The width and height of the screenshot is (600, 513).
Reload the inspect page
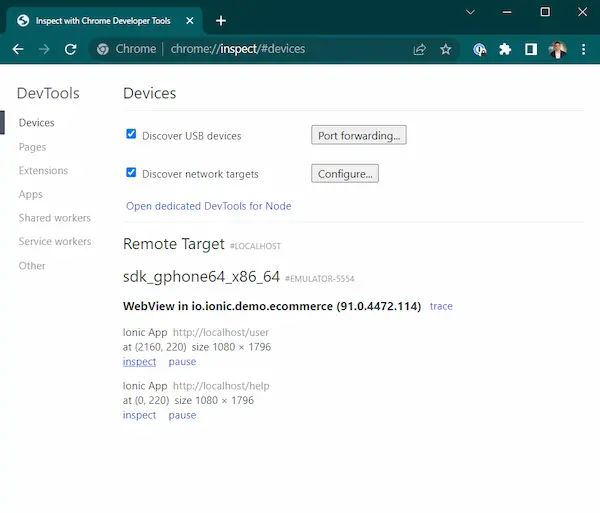(70, 49)
